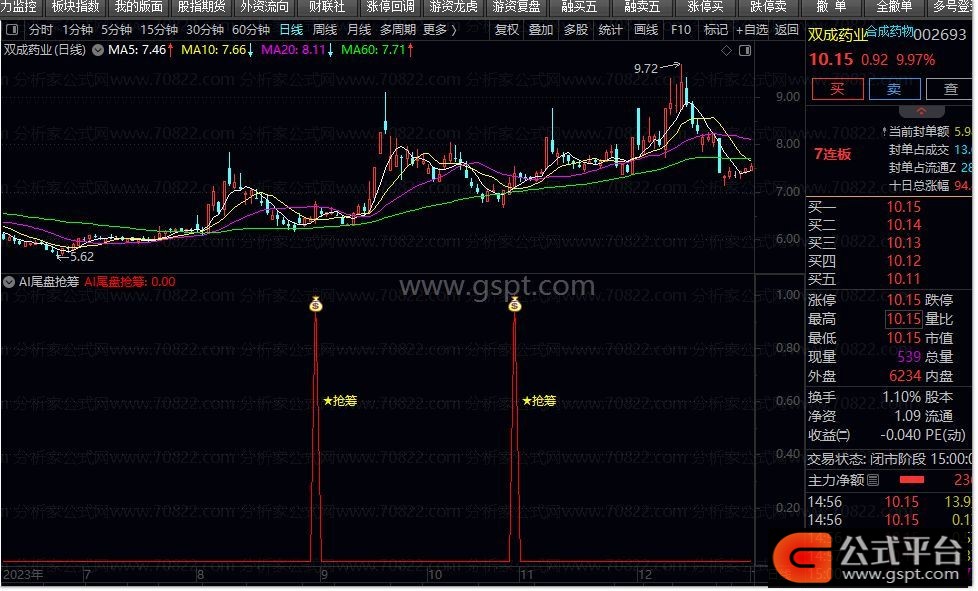This screenshot has width=978, height=591.
Task: Click the 返回 back button
Action: click(x=787, y=30)
